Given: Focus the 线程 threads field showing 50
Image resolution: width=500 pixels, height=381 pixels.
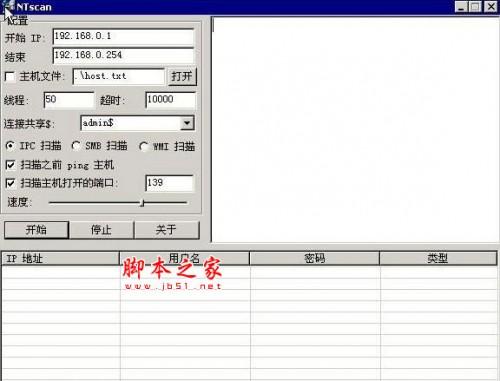Looking at the screenshot, I should click(x=69, y=100).
